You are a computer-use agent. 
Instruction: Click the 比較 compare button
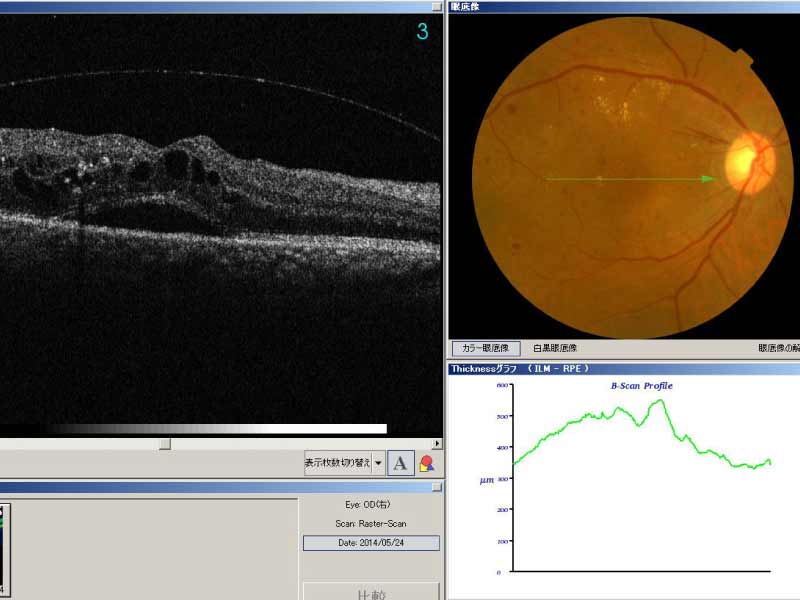click(x=370, y=593)
